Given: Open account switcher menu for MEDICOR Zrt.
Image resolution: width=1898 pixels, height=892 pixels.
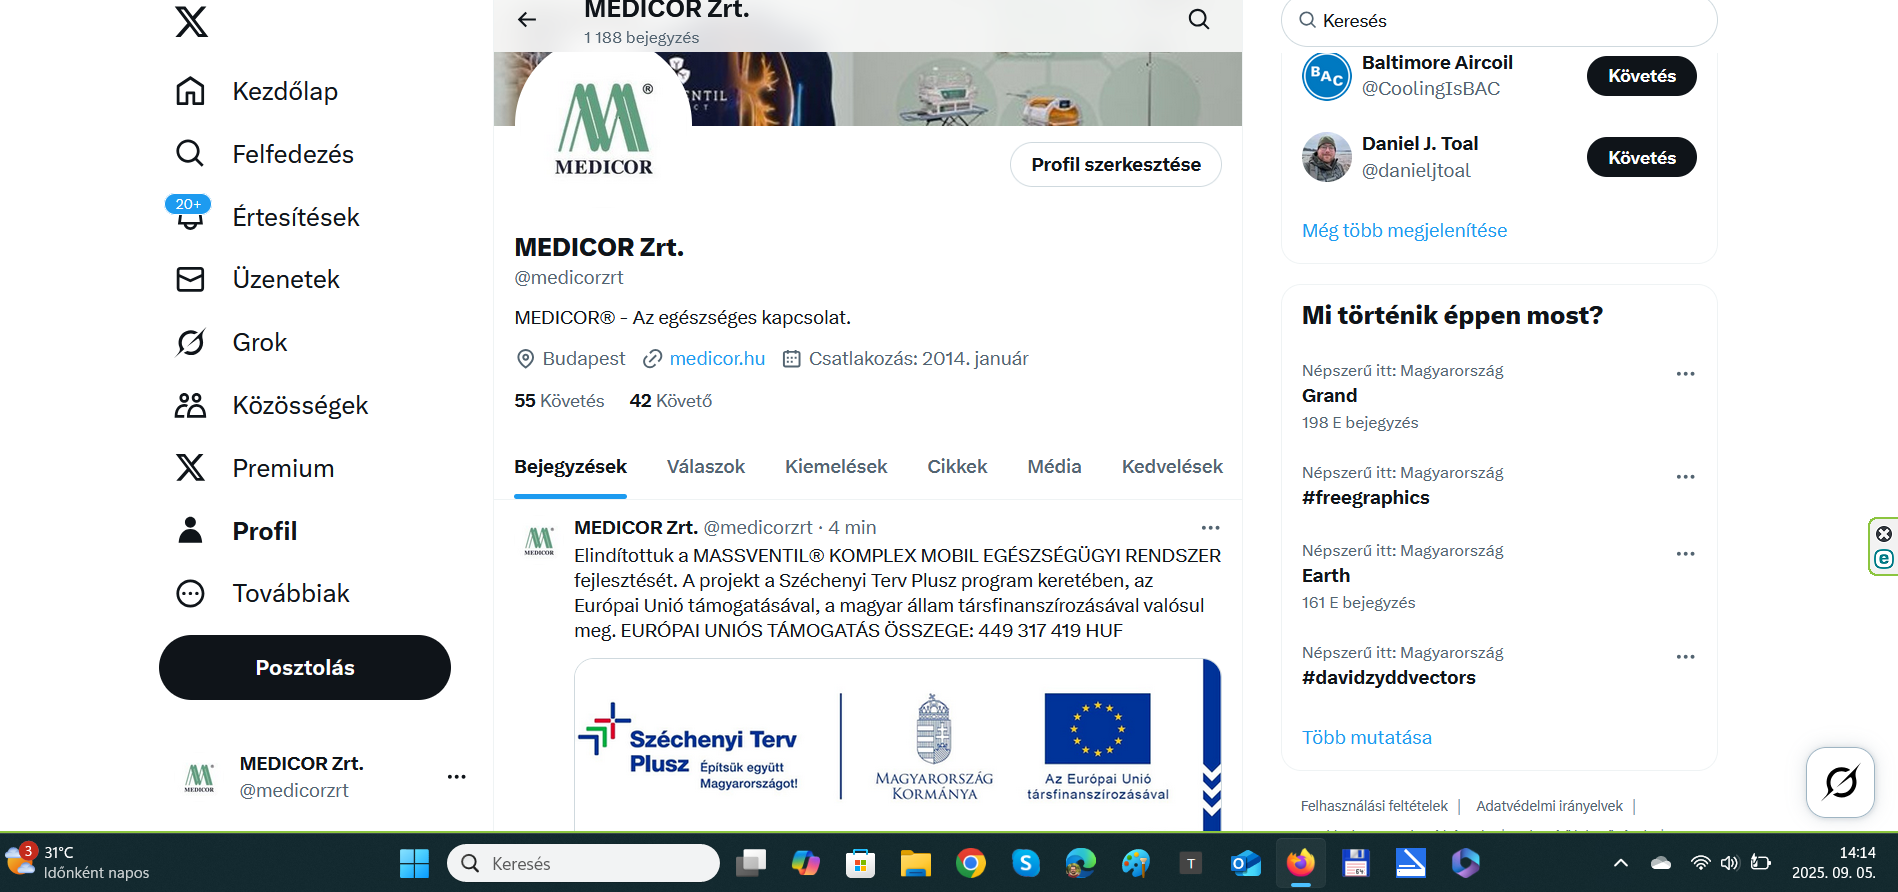Looking at the screenshot, I should click(x=456, y=777).
